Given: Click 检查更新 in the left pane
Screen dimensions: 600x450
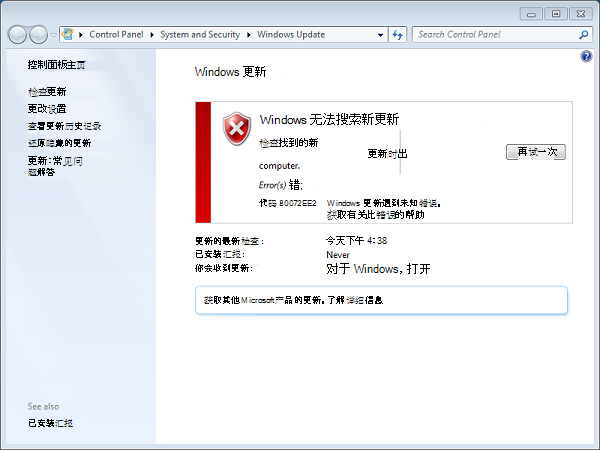Looking at the screenshot, I should click(47, 92).
